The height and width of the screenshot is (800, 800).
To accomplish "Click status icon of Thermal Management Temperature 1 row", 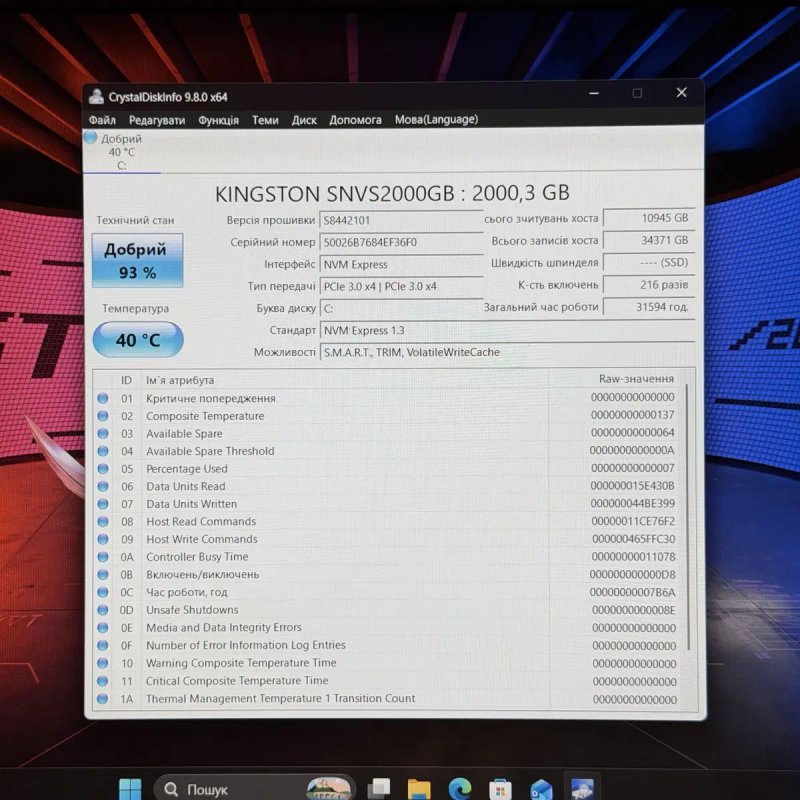I will [x=103, y=698].
